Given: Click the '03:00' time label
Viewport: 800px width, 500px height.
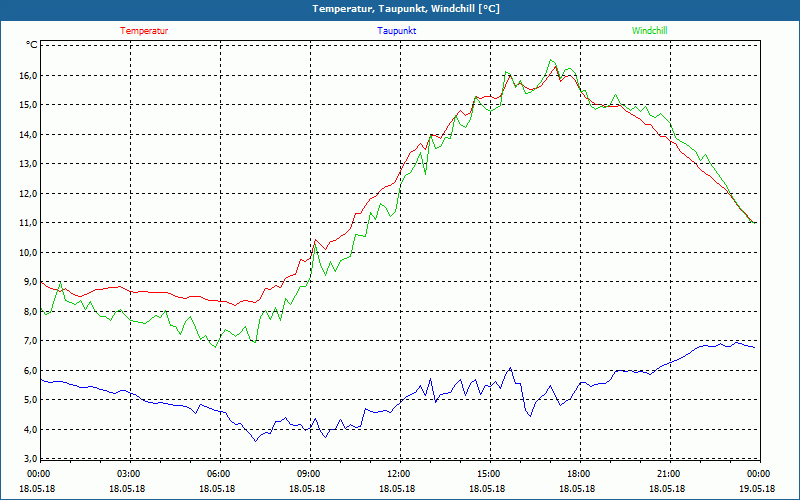Looking at the screenshot, I should click(128, 474).
